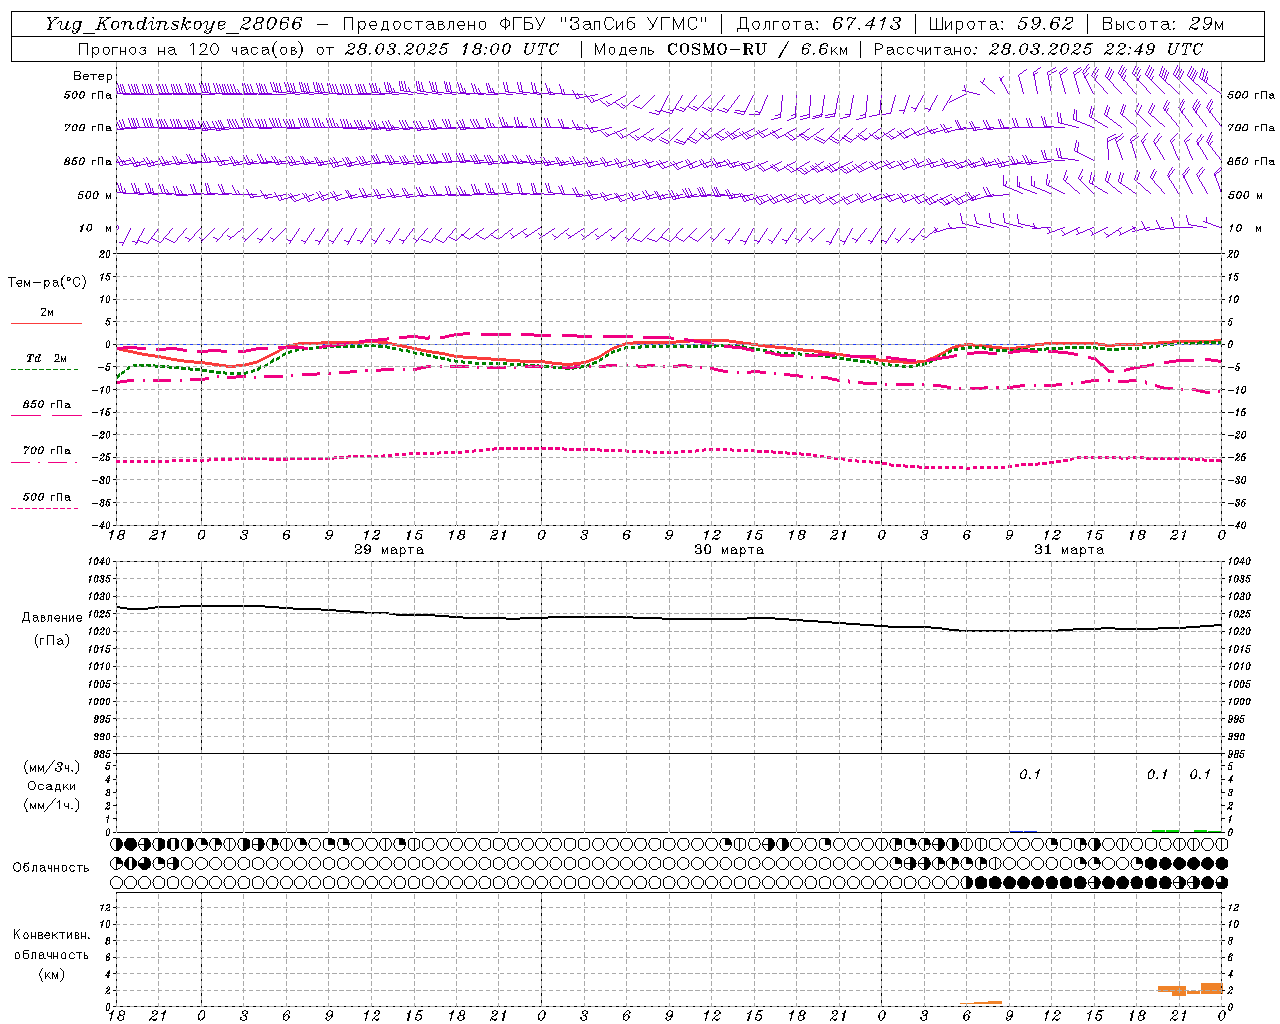Image resolution: width=1280 pixels, height=1024 pixels.
Task: Click the Ветер panel label
Action: [x=93, y=76]
